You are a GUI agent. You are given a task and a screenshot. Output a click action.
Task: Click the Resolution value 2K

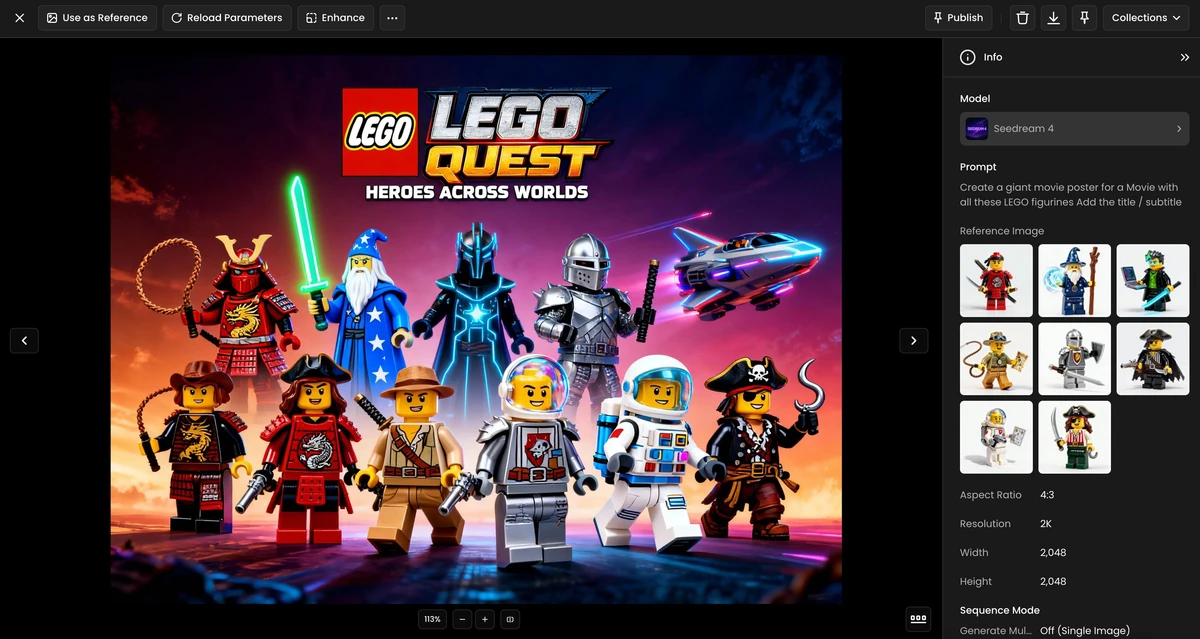click(1048, 524)
